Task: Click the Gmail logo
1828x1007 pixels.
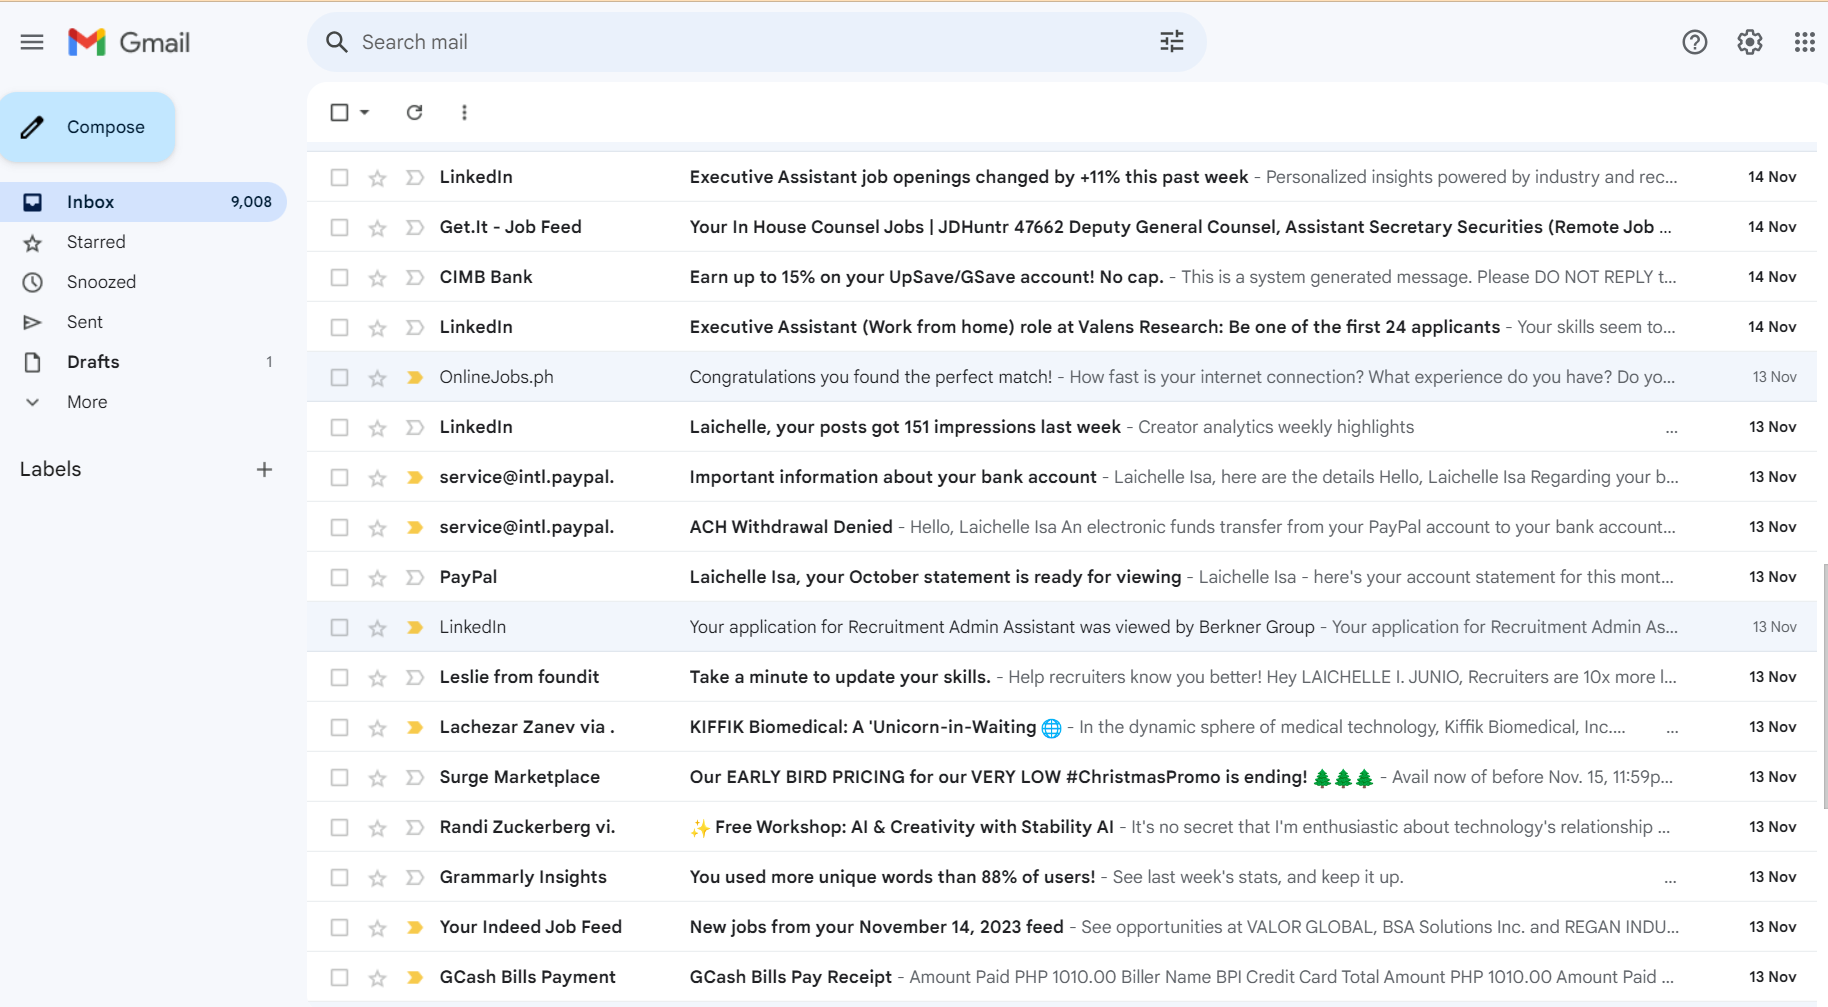Action: [x=129, y=42]
